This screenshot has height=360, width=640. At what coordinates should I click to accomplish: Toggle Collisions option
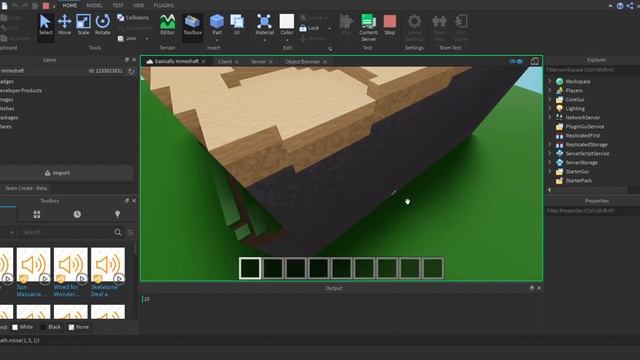pos(133,18)
